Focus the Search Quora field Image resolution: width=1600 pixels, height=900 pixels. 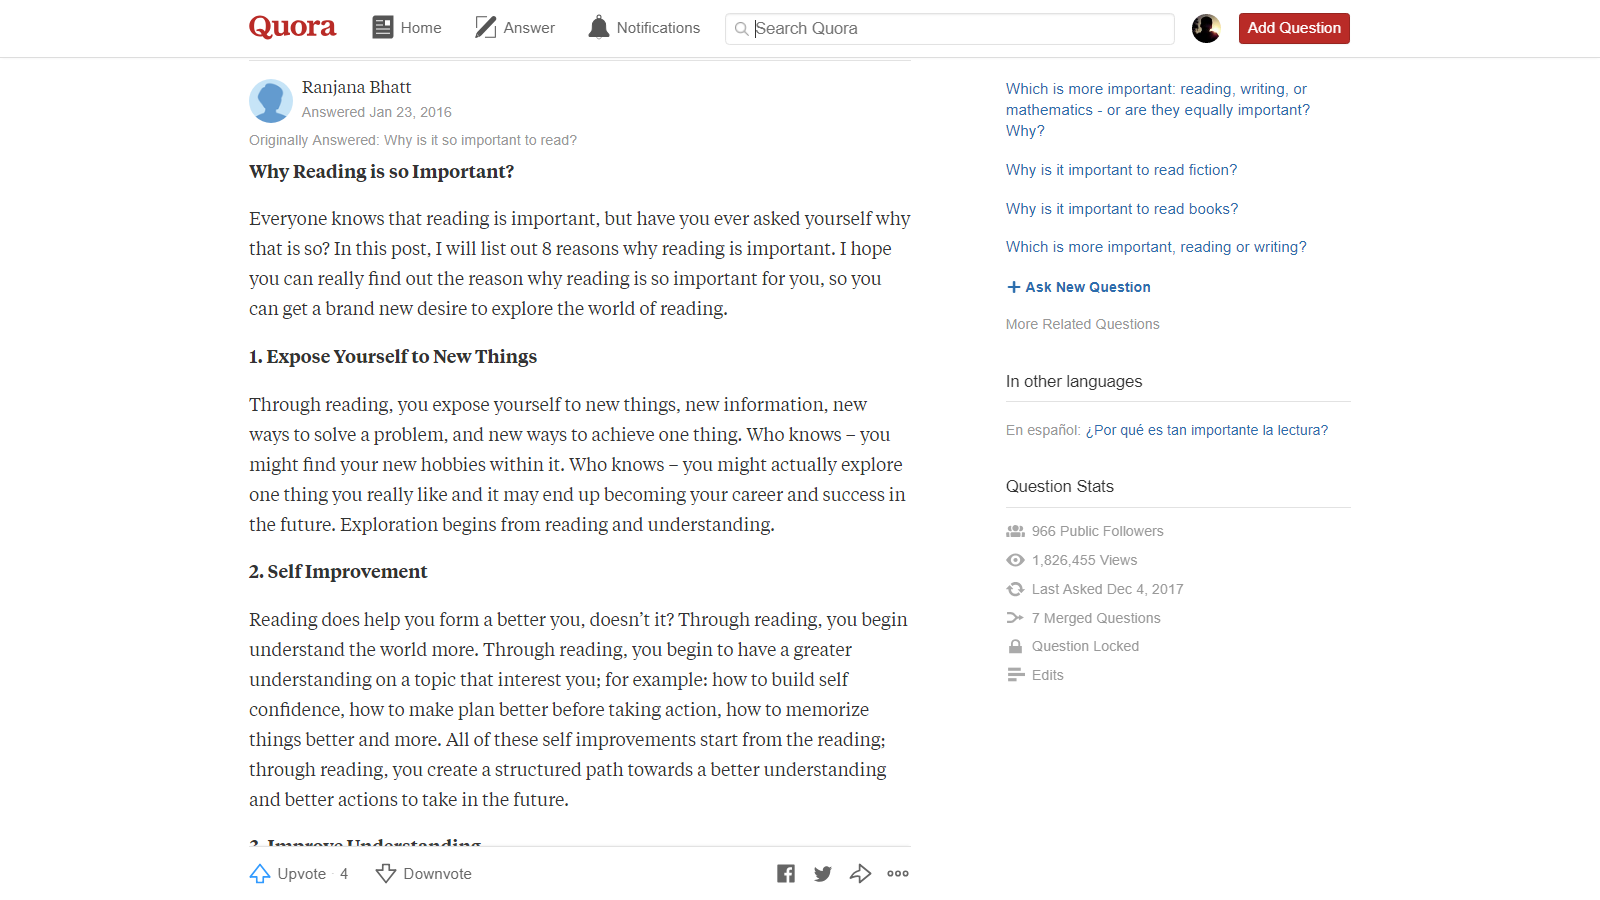[x=950, y=29]
